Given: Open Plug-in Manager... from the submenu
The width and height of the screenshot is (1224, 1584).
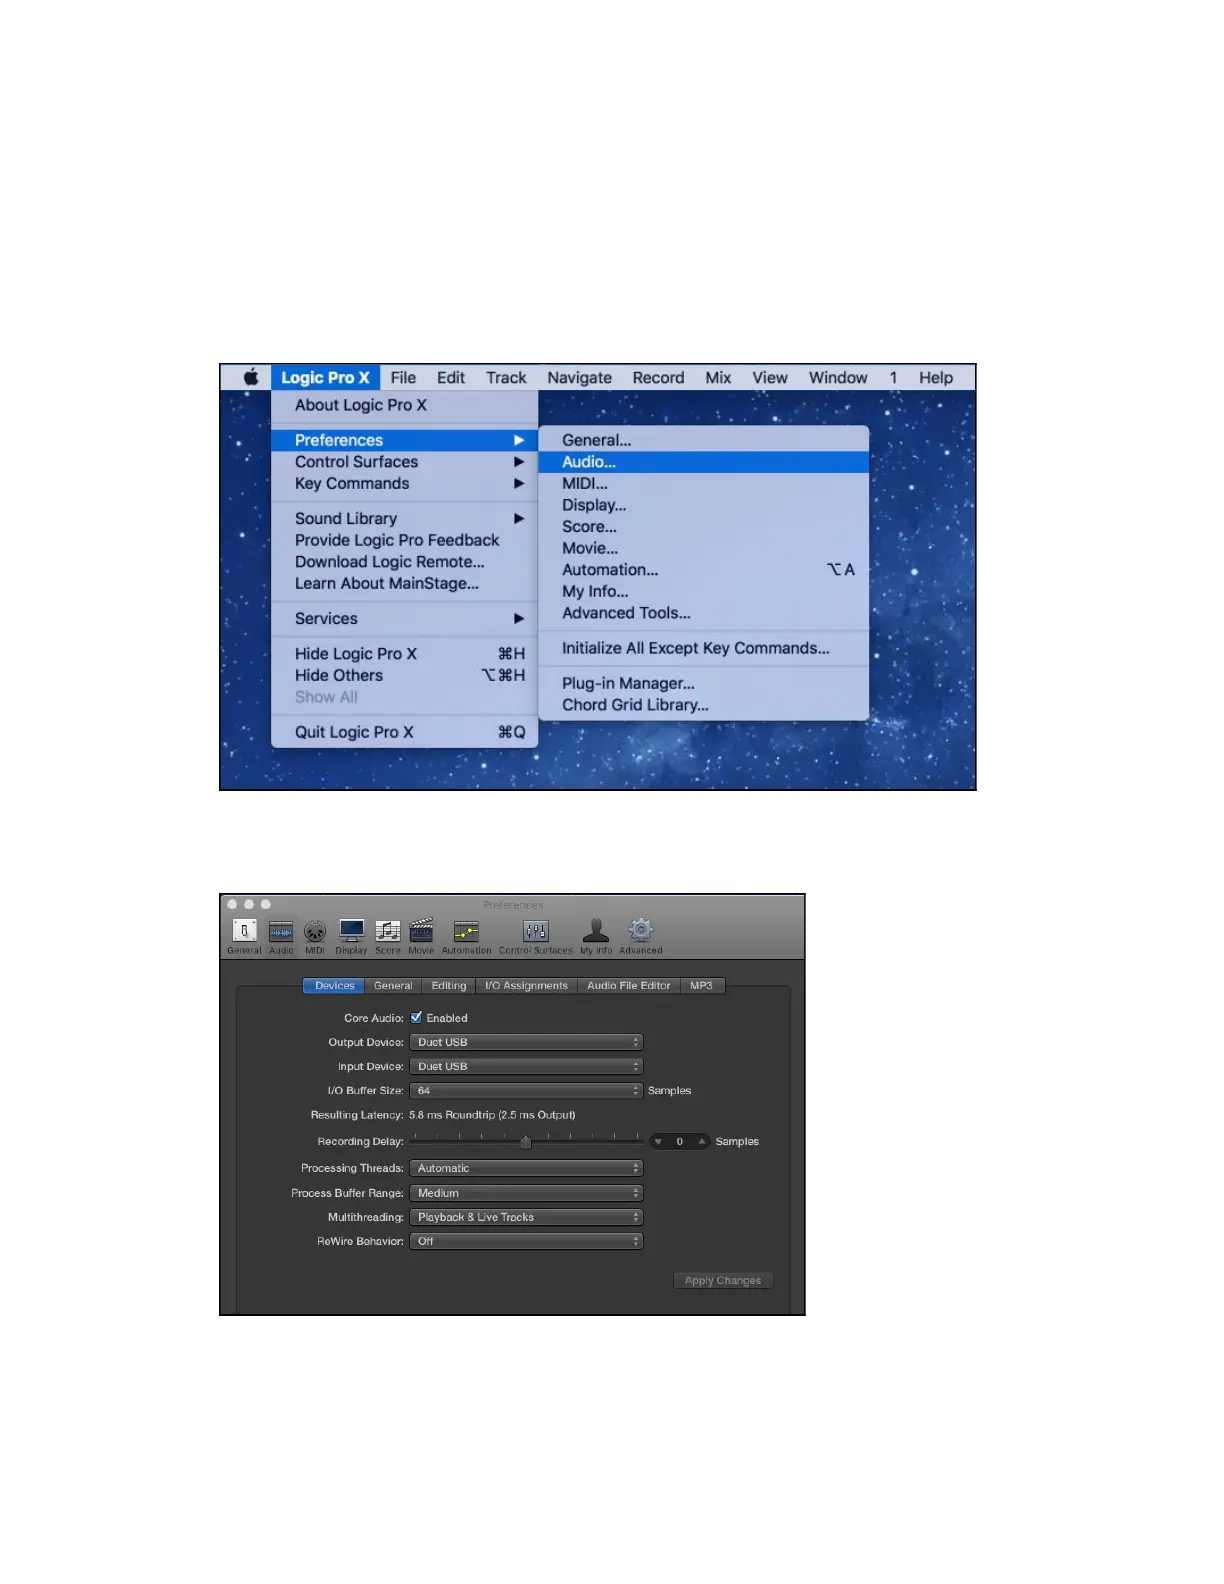Looking at the screenshot, I should click(x=703, y=683).
